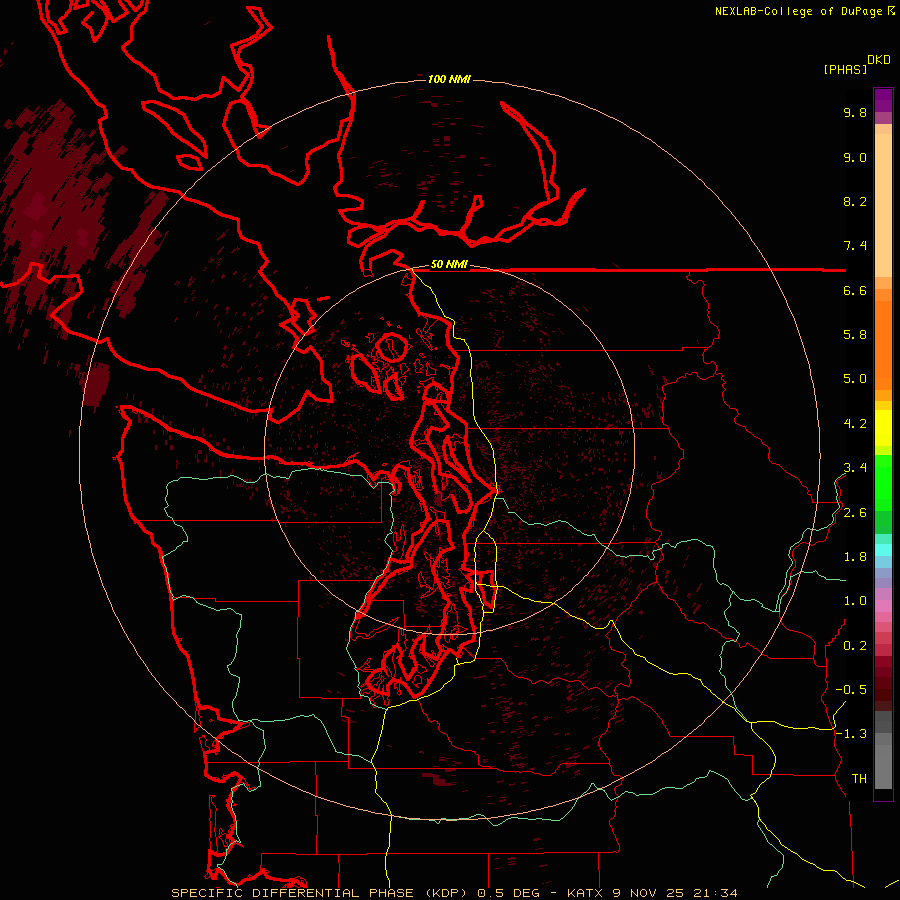Image resolution: width=900 pixels, height=900 pixels.
Task: Click the 4.2 scale value
Action: [x=855, y=424]
